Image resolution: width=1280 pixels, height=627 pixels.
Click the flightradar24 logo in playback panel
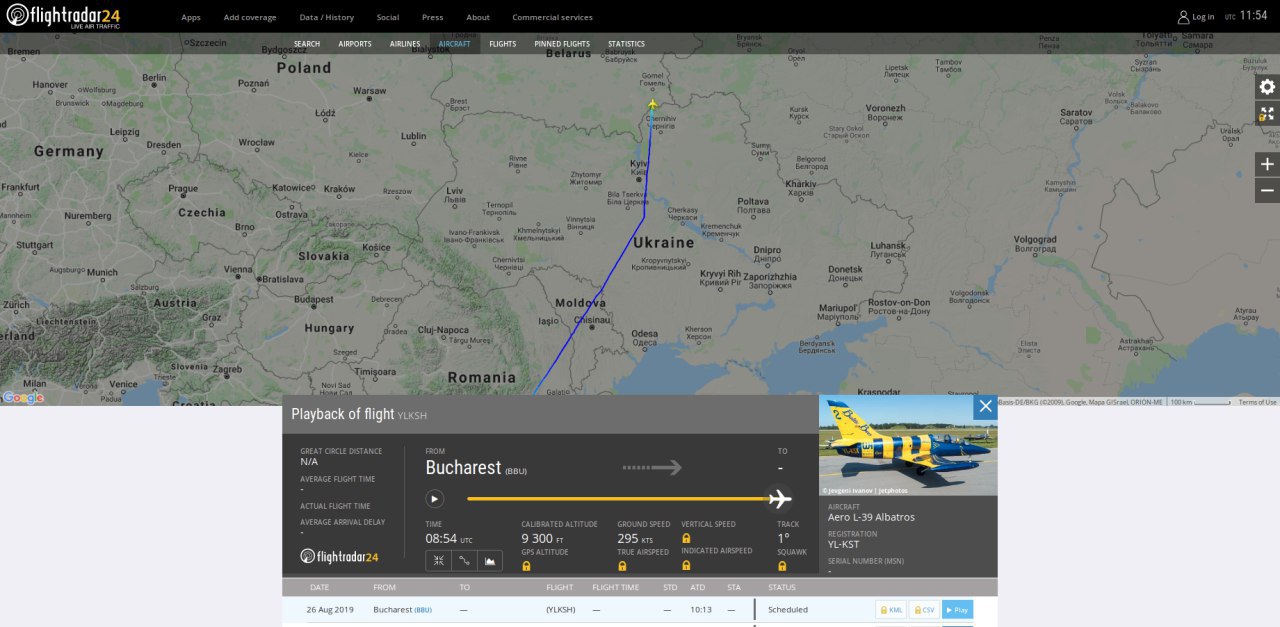(x=339, y=557)
